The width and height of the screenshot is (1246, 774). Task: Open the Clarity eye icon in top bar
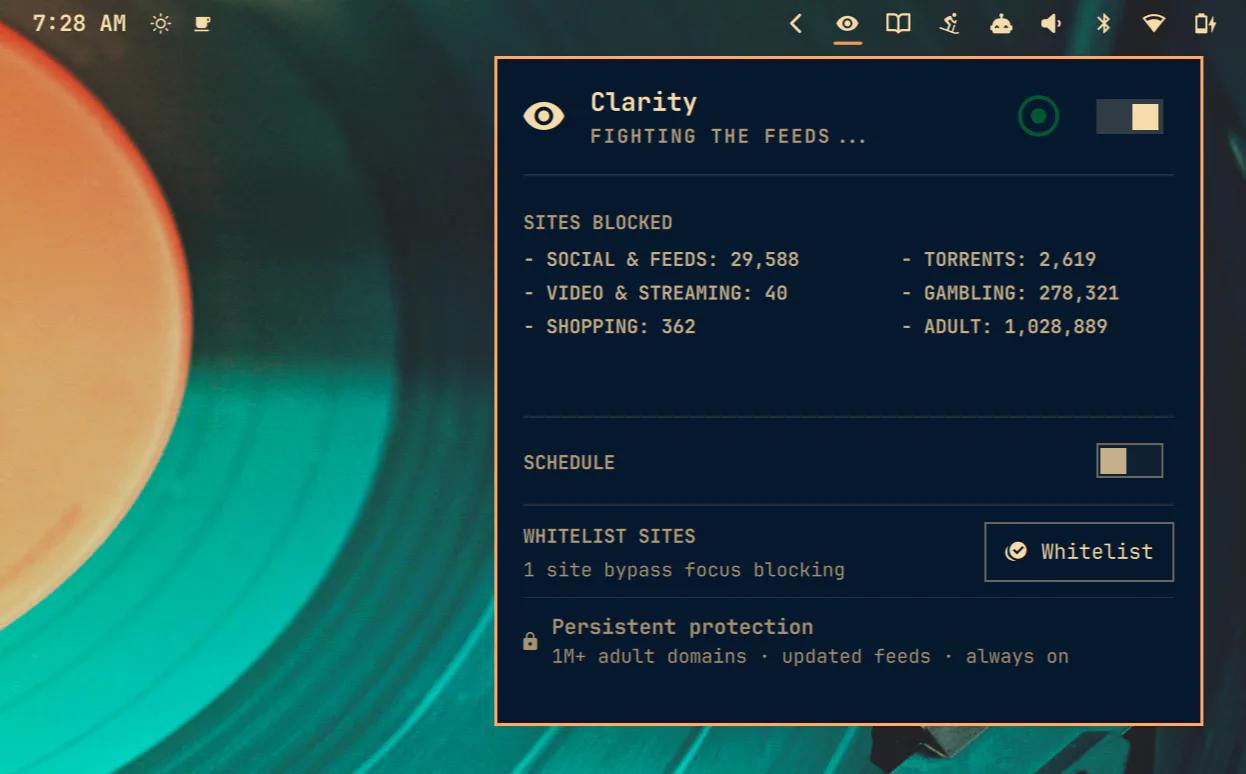pos(848,23)
